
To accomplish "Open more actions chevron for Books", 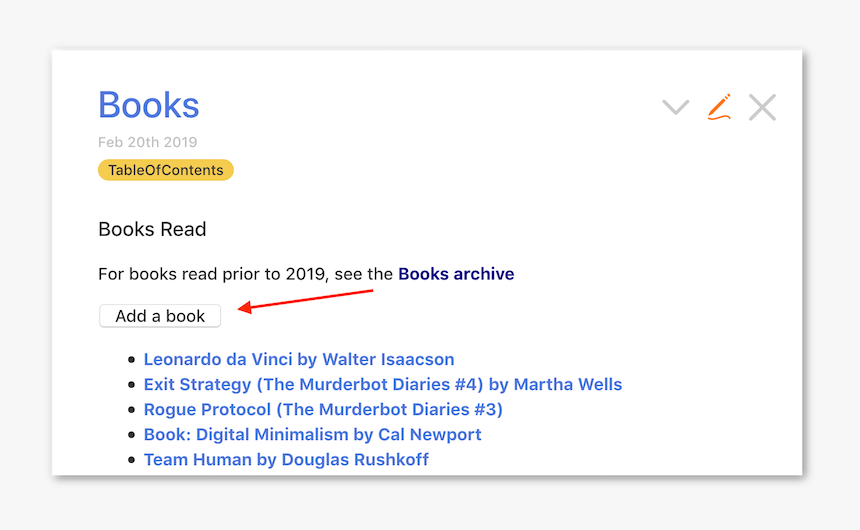I will [676, 107].
